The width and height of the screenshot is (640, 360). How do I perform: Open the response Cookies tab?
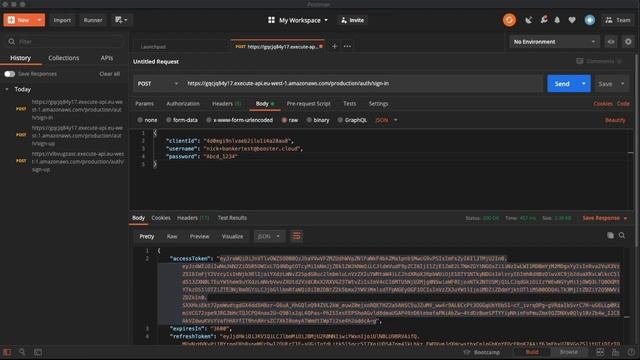(161, 218)
